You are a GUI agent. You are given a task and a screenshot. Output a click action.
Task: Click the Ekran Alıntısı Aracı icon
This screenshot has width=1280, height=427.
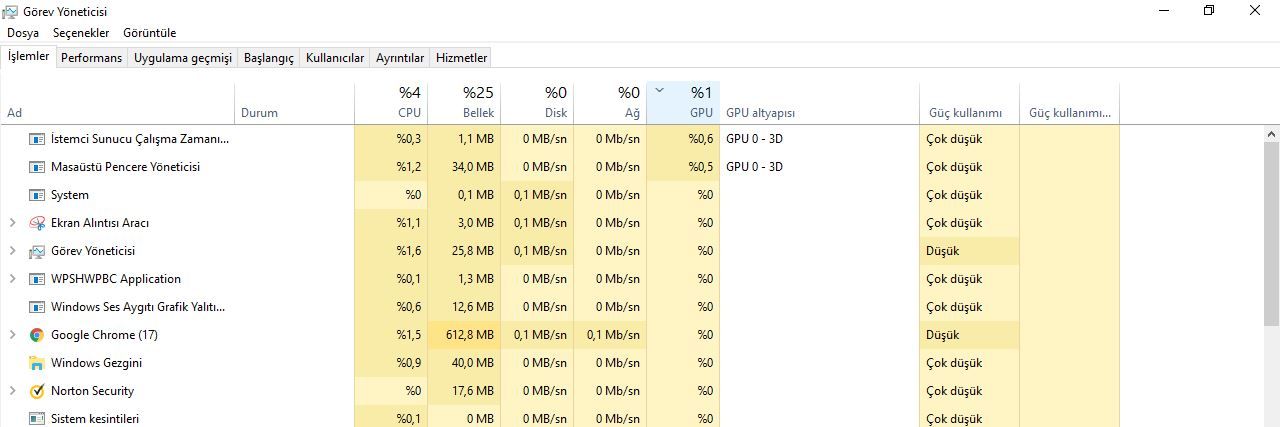point(37,223)
